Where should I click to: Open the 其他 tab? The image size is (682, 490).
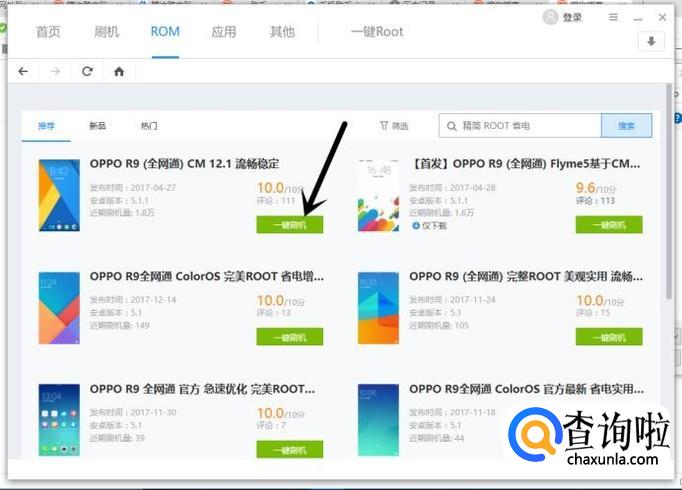pyautogui.click(x=282, y=32)
